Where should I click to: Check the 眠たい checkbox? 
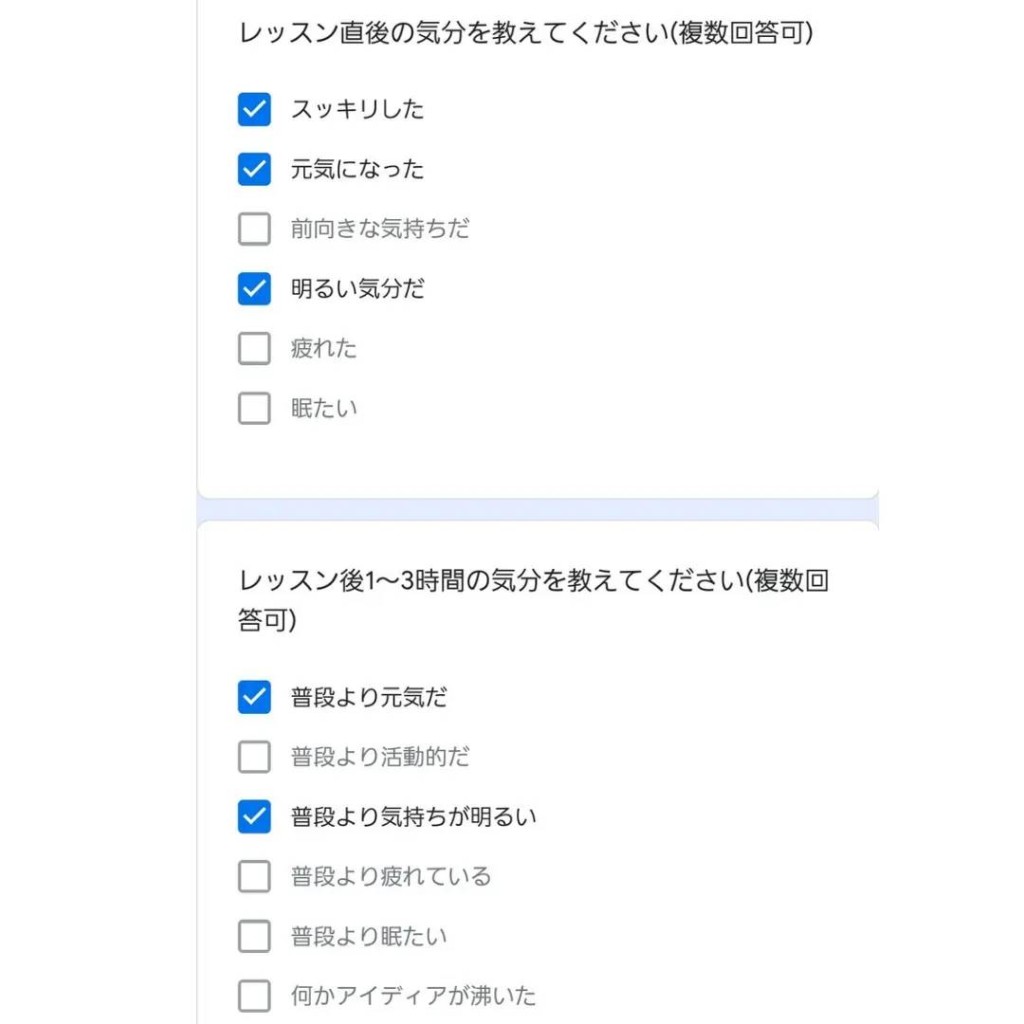(x=255, y=408)
